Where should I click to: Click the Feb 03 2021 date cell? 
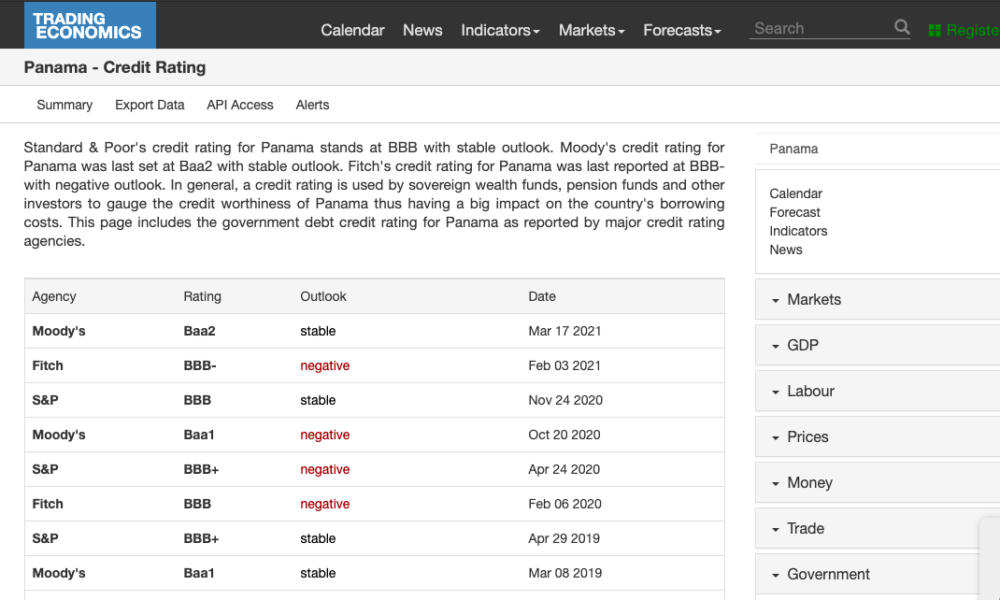click(564, 365)
